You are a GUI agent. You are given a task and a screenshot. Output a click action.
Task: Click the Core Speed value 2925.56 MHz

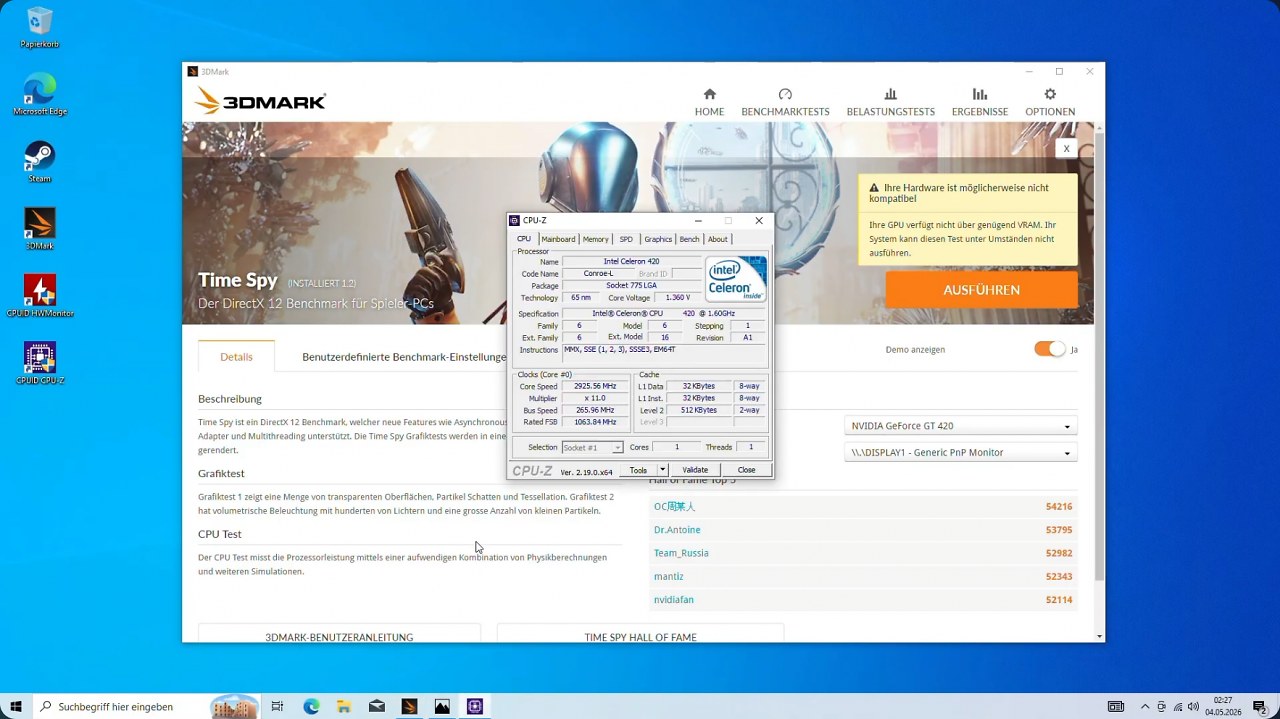595,386
